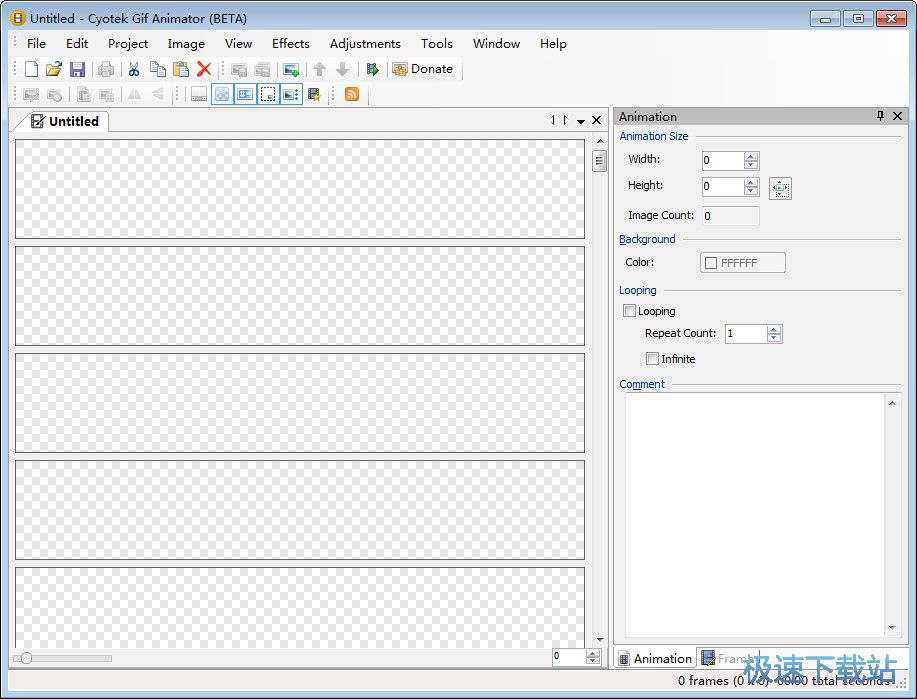
Task: Tick the Infinite checkbox
Action: point(652,359)
